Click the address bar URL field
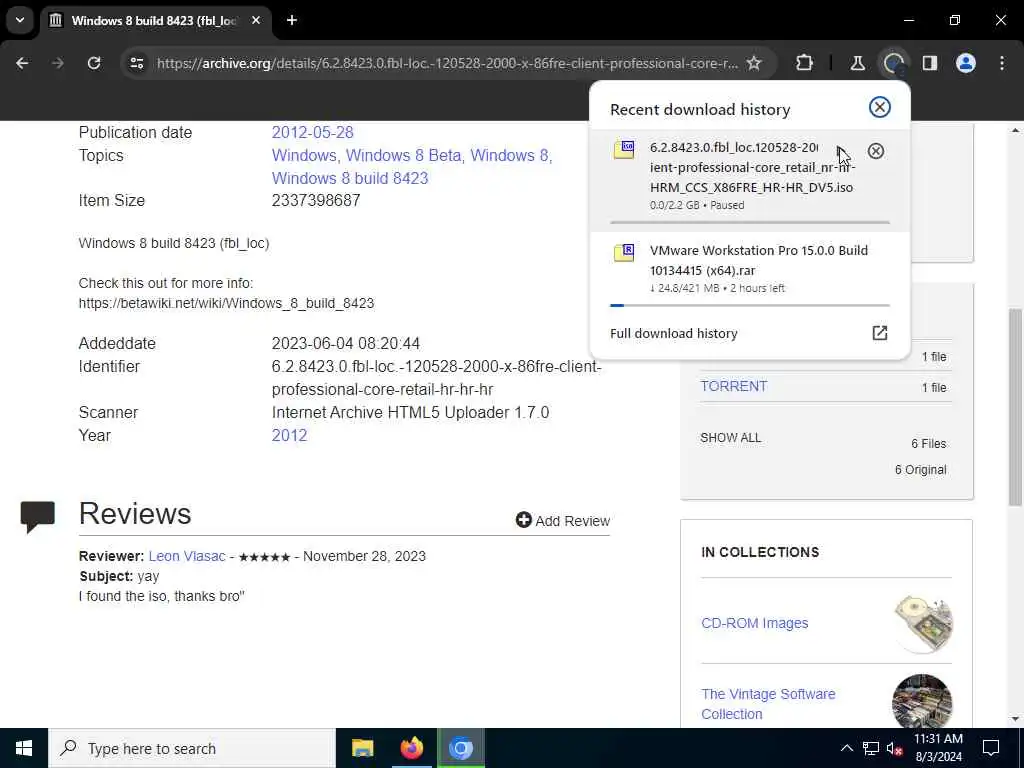Screen dimensions: 1024x768 point(447,63)
